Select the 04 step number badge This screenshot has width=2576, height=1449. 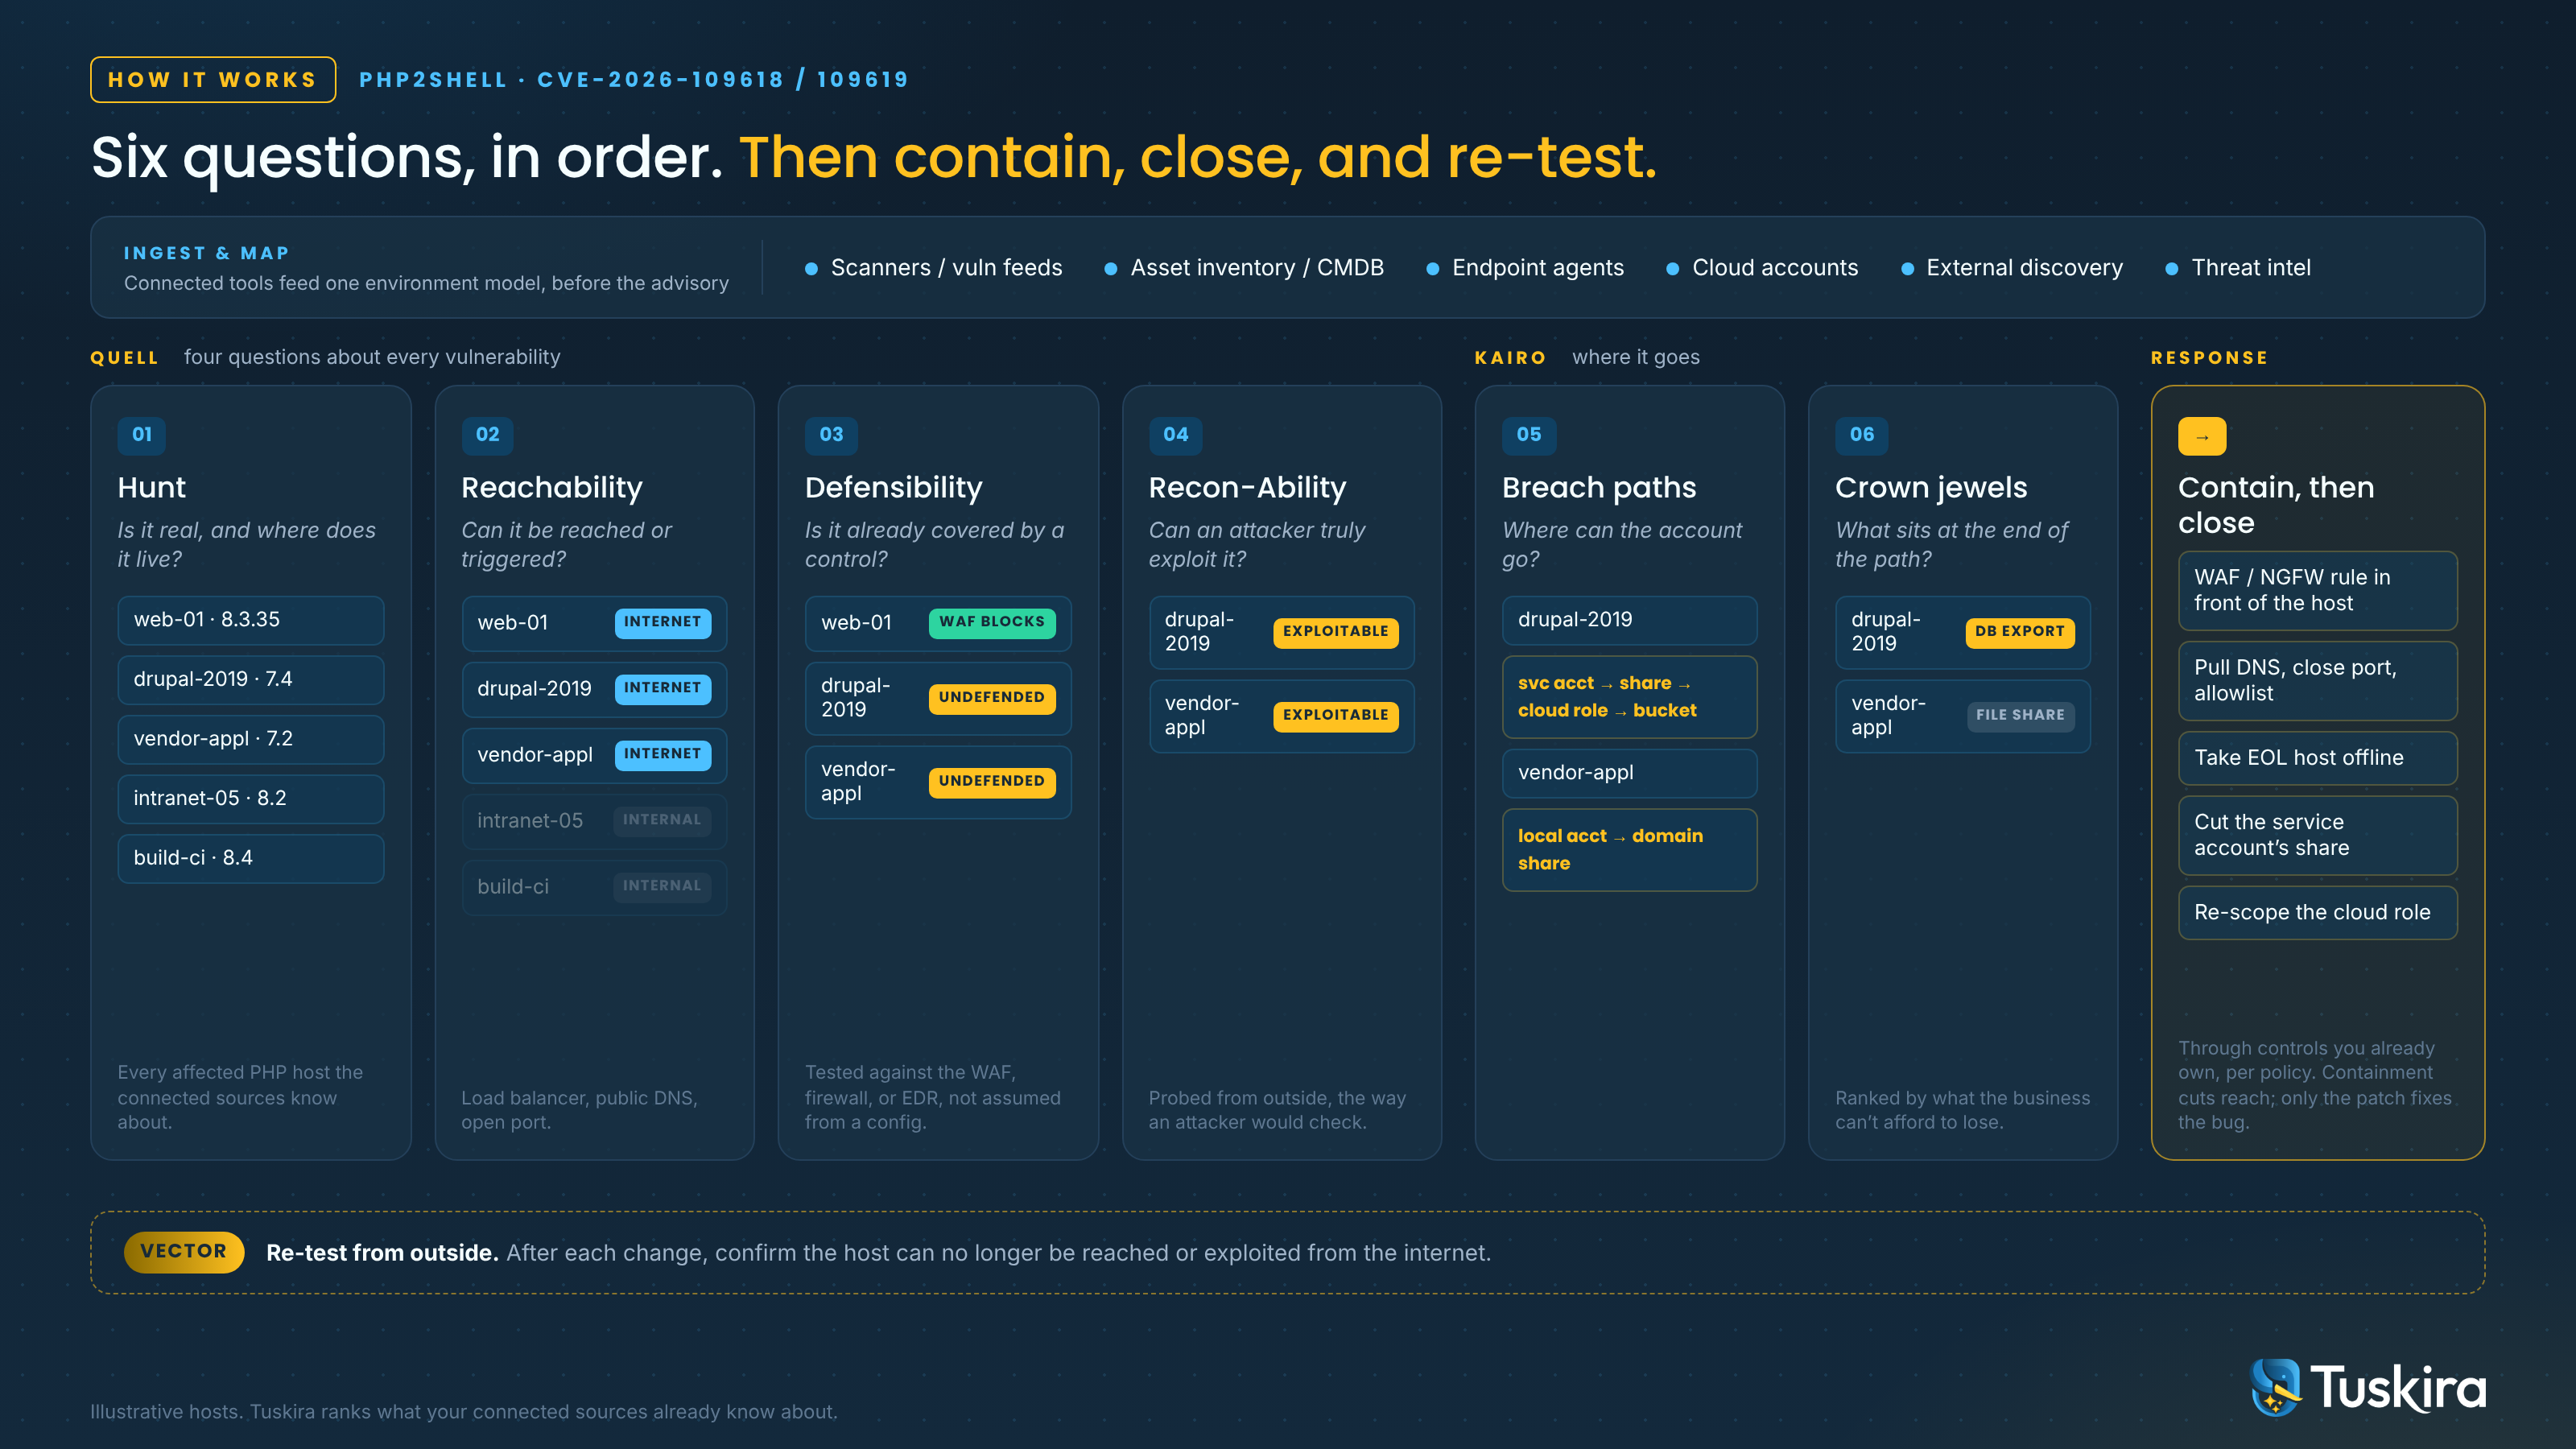coord(1175,435)
